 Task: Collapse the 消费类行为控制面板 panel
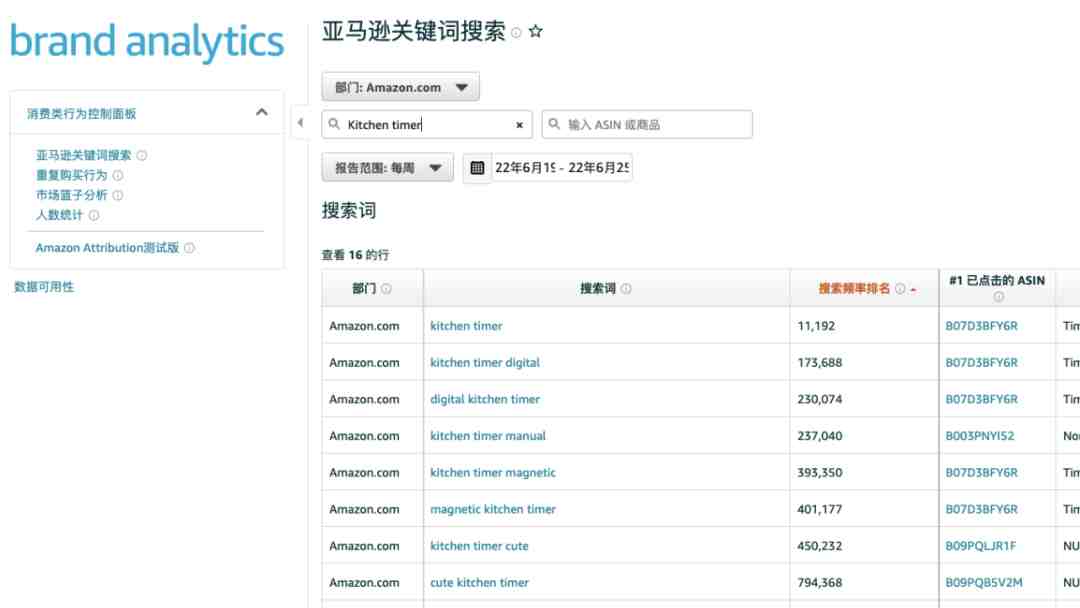(262, 112)
